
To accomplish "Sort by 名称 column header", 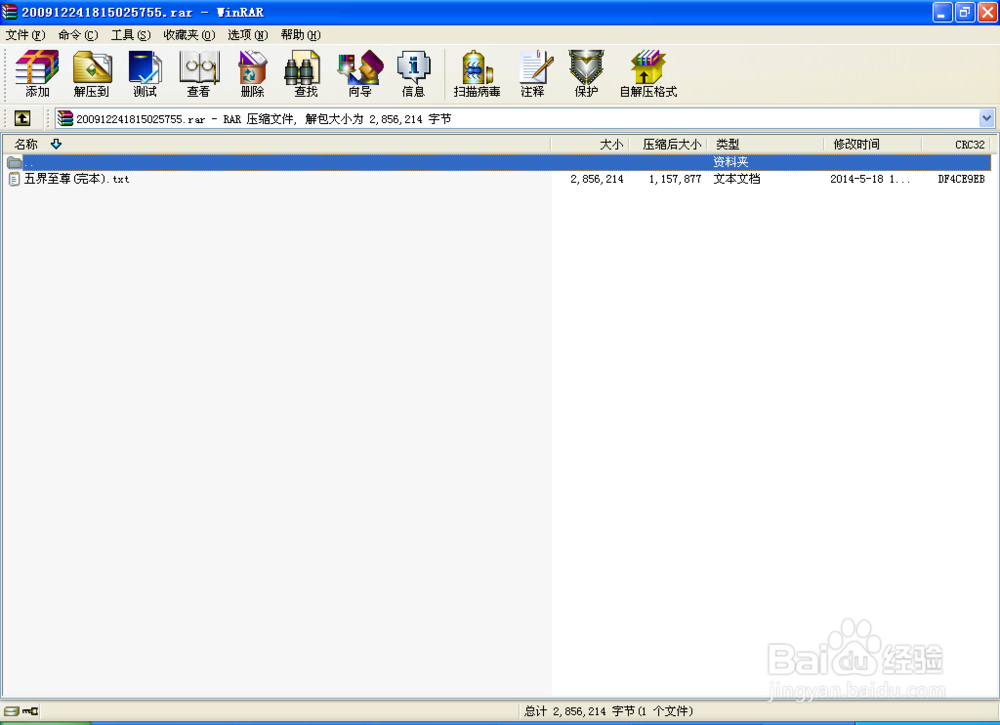I will tap(276, 144).
